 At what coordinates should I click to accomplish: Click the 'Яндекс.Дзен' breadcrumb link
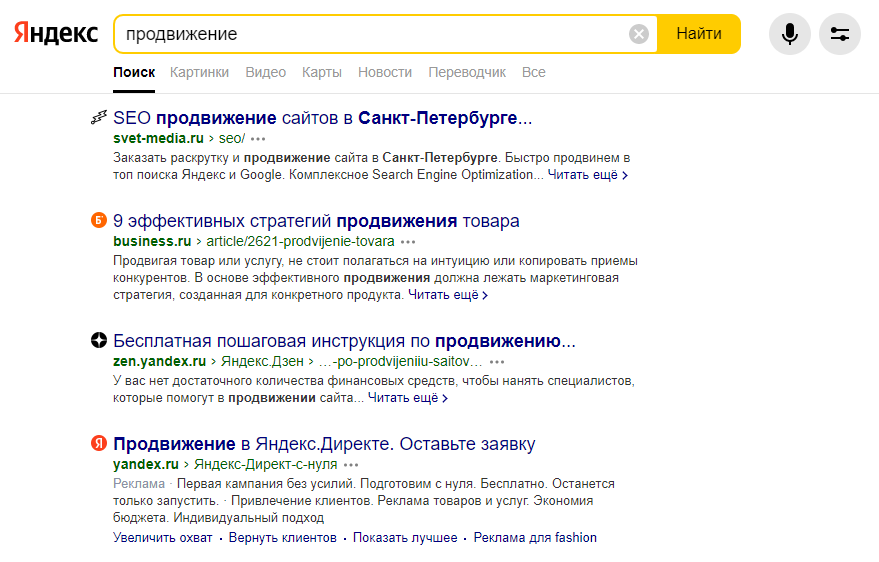[262, 361]
